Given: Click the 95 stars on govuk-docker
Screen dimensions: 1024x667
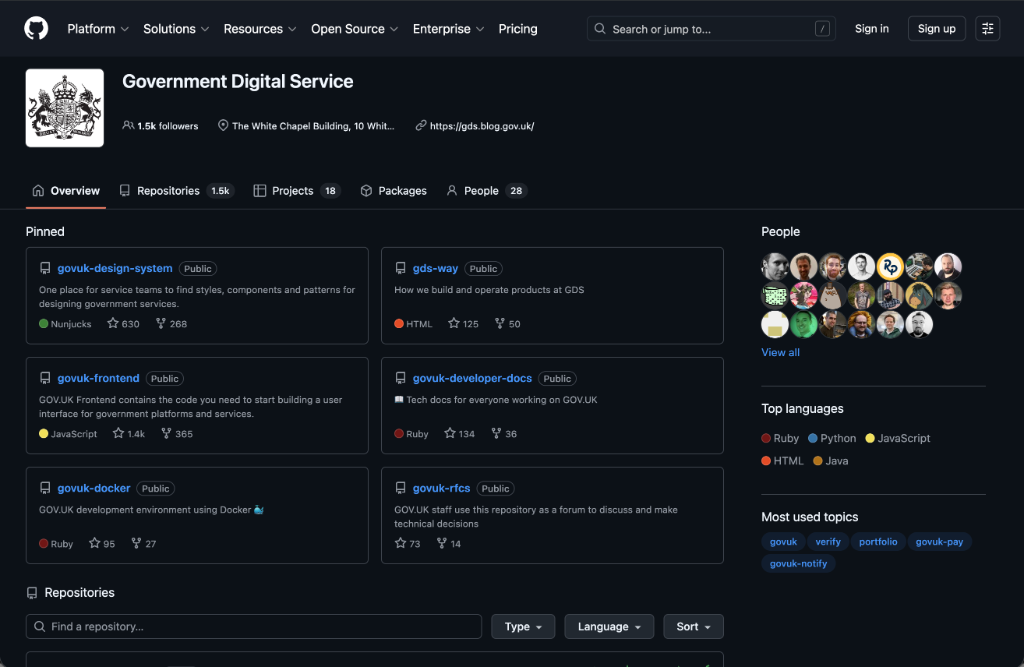Looking at the screenshot, I should 102,544.
